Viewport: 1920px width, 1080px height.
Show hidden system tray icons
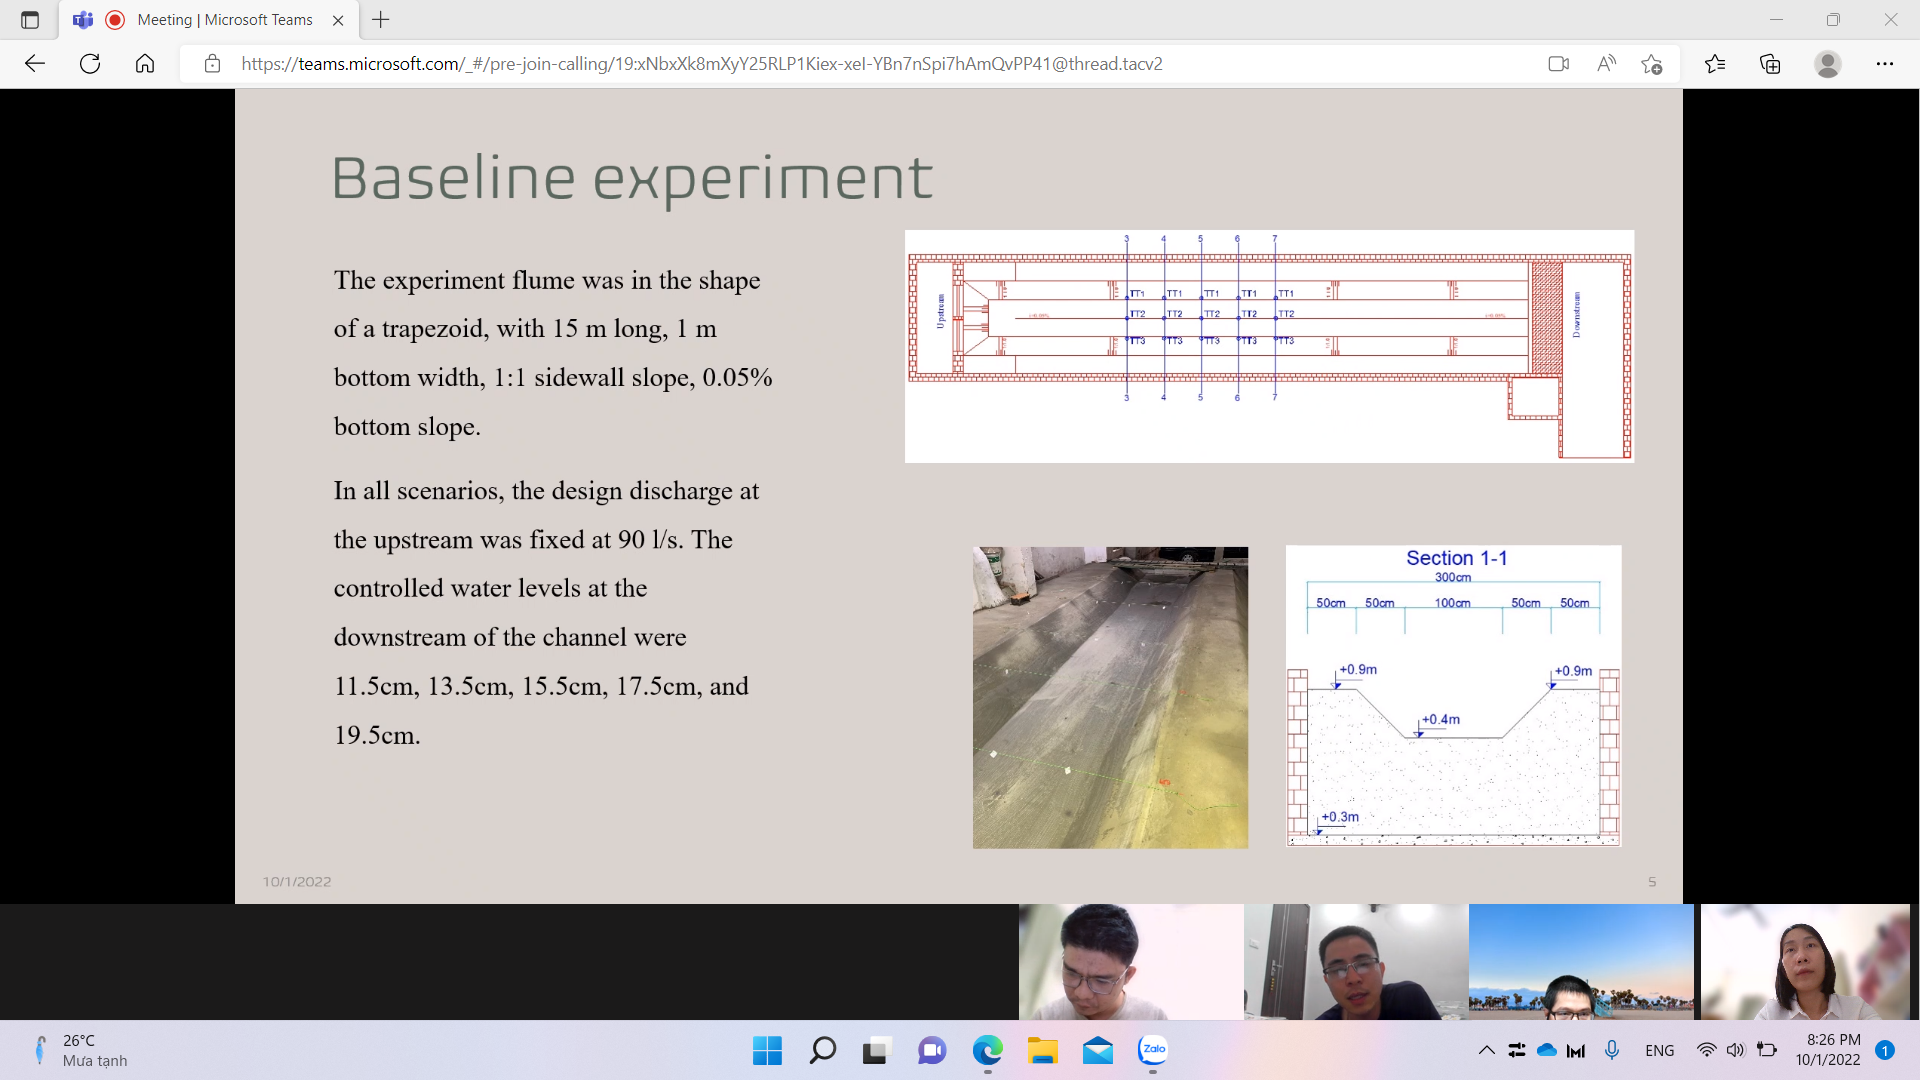[1486, 1050]
